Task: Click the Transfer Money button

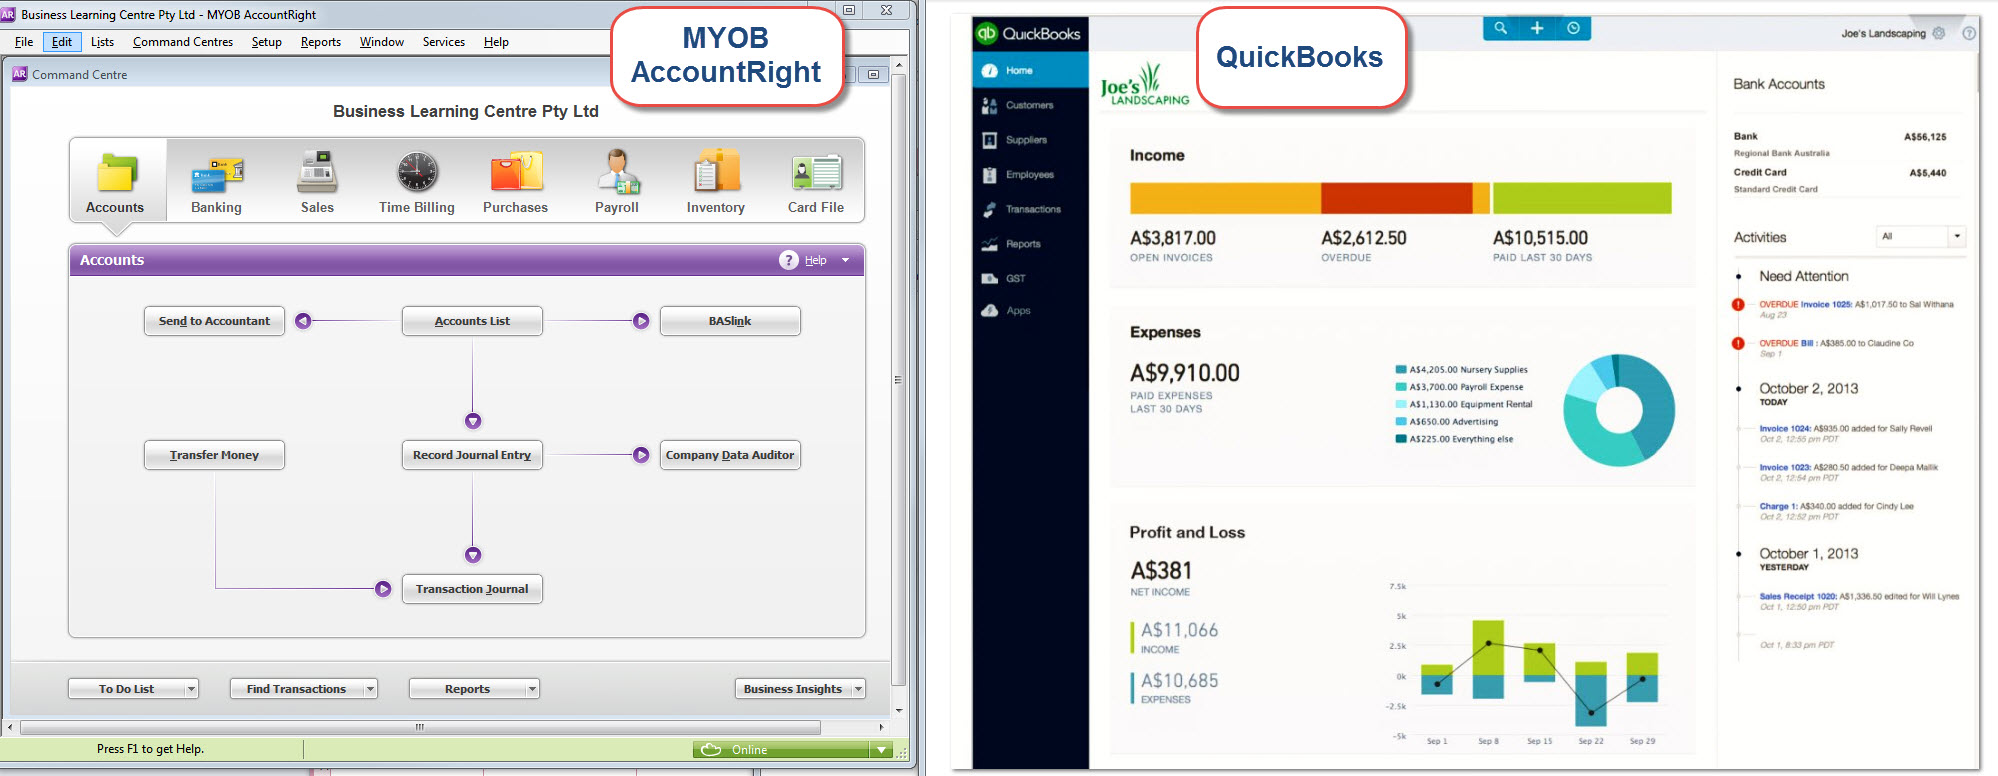Action: coord(214,455)
